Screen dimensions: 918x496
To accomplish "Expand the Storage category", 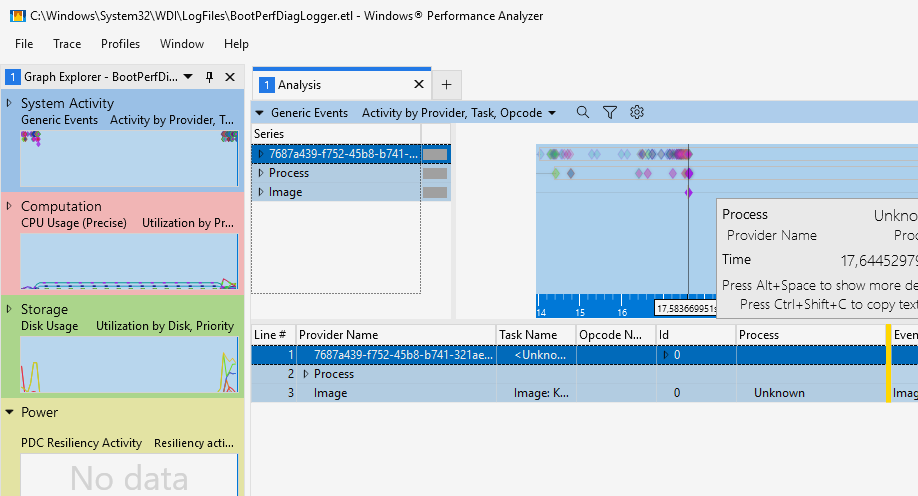I will 9,309.
